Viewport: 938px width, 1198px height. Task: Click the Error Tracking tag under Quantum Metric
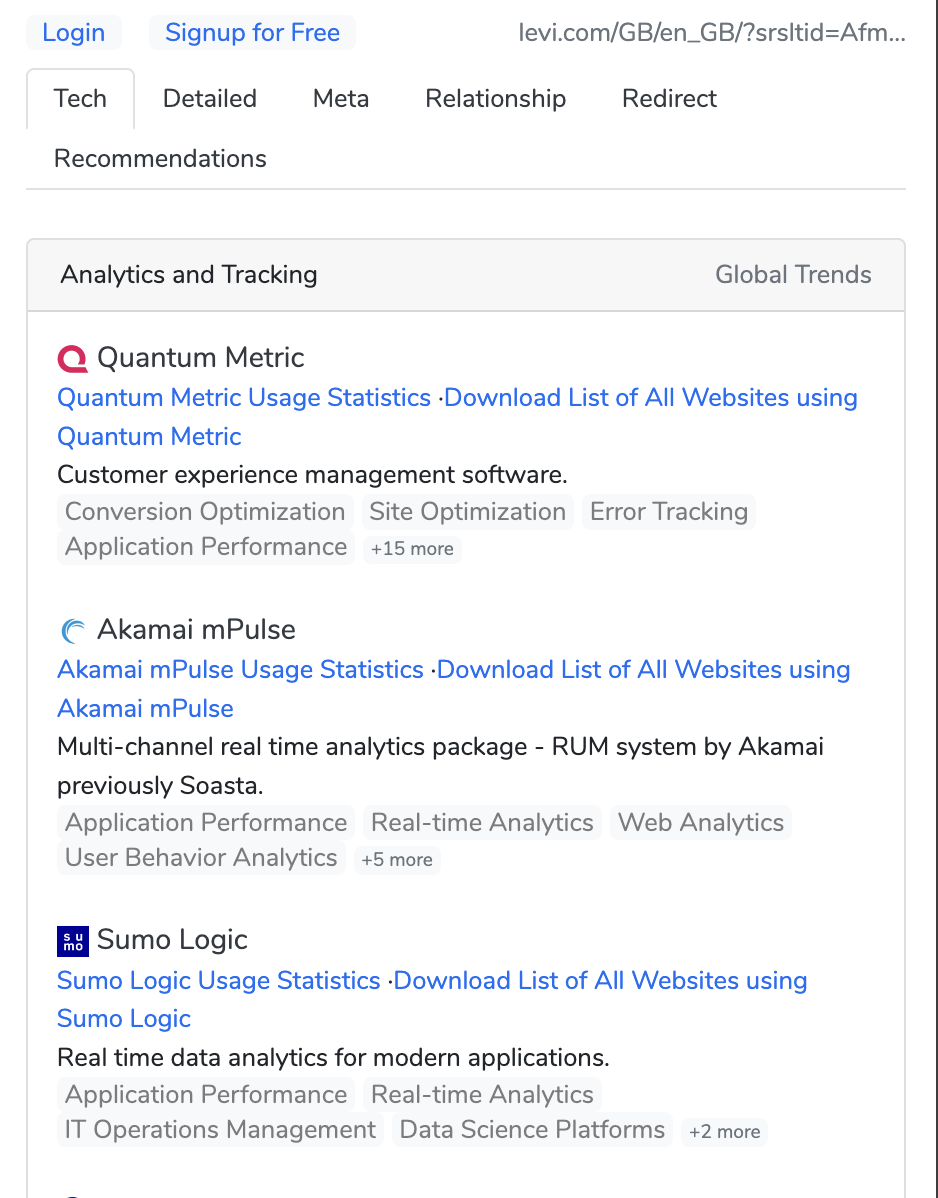(668, 511)
